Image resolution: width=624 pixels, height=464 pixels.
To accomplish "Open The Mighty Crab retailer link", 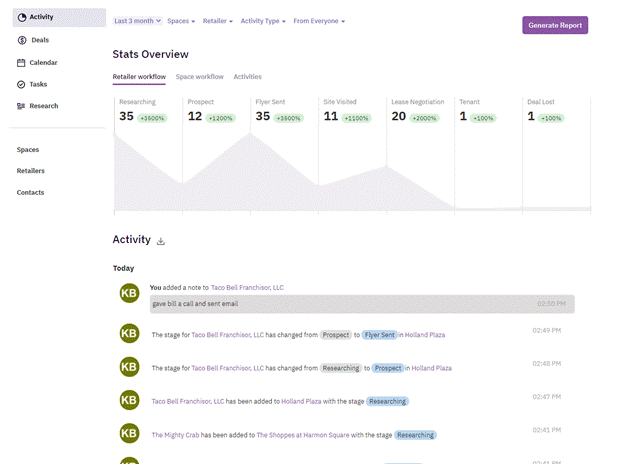I will [175, 435].
